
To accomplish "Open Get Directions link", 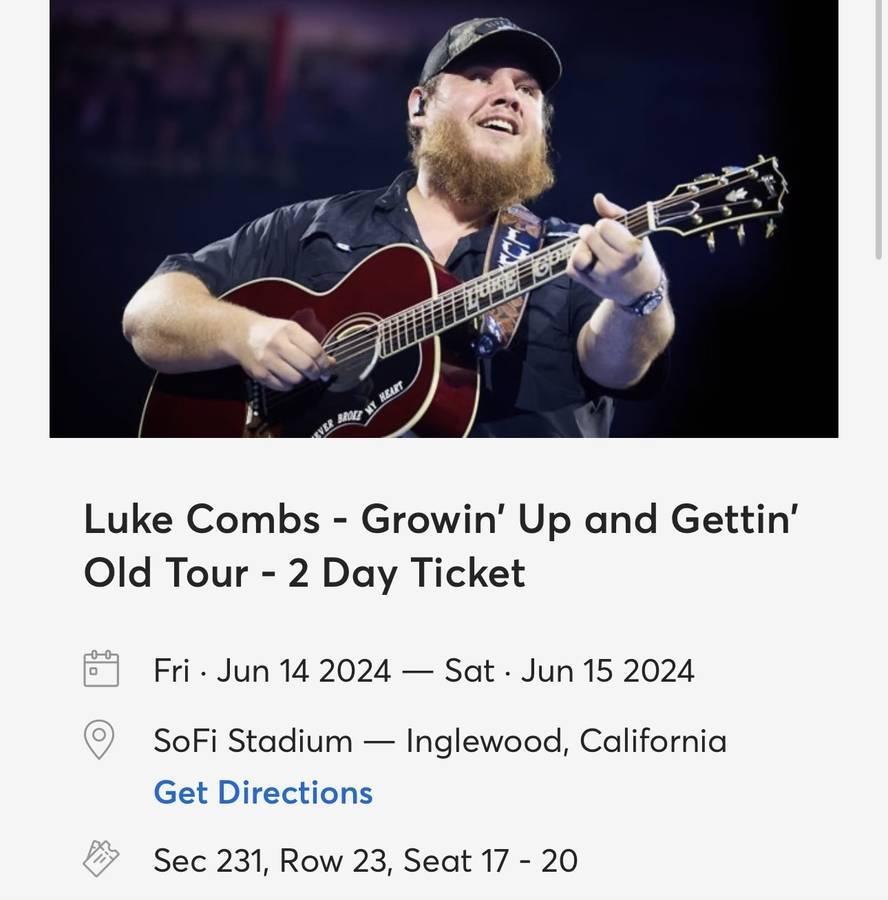I will pyautogui.click(x=263, y=793).
